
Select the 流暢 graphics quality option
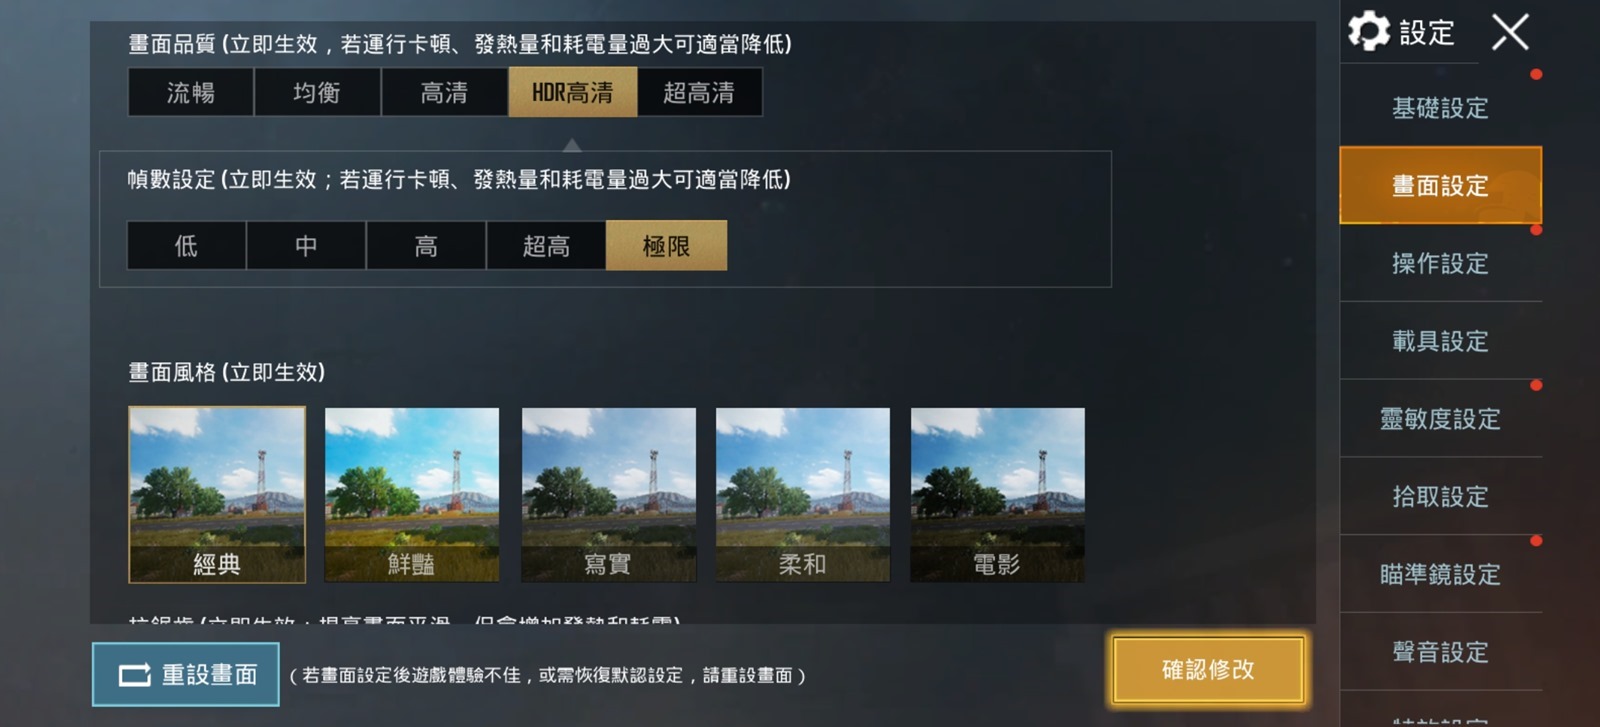tap(191, 92)
